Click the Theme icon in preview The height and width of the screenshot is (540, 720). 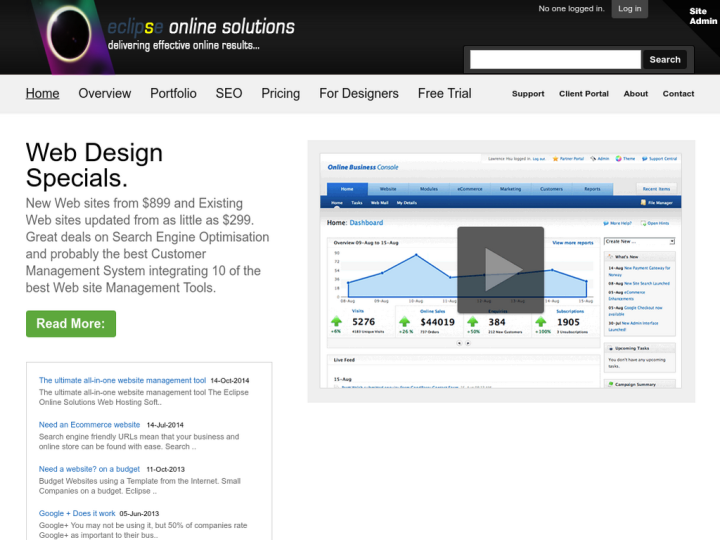pos(619,158)
